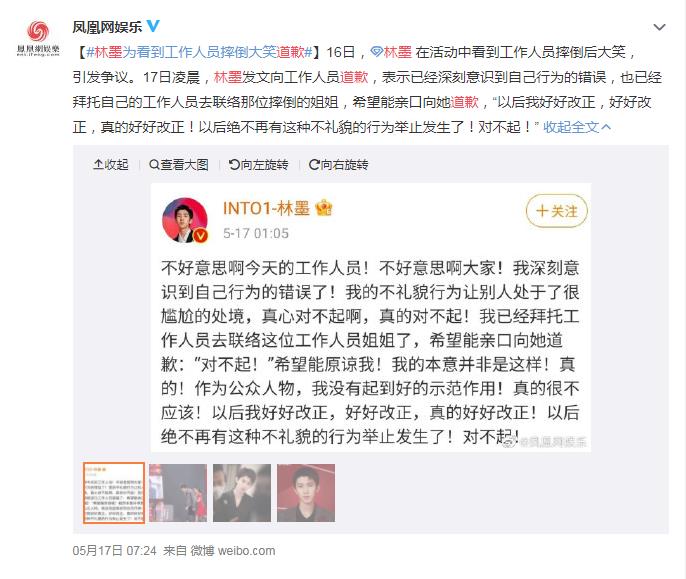Collapse the image viewer with 收起

coord(111,165)
